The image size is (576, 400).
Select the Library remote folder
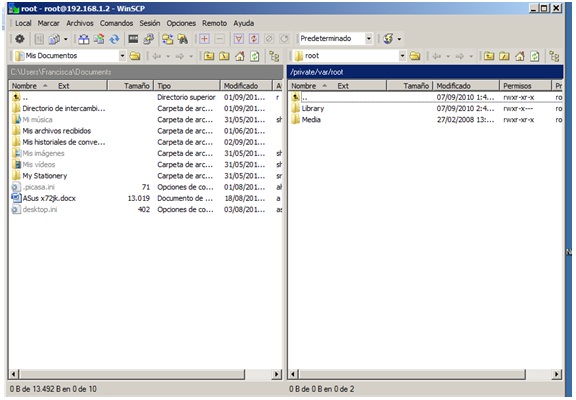click(313, 108)
